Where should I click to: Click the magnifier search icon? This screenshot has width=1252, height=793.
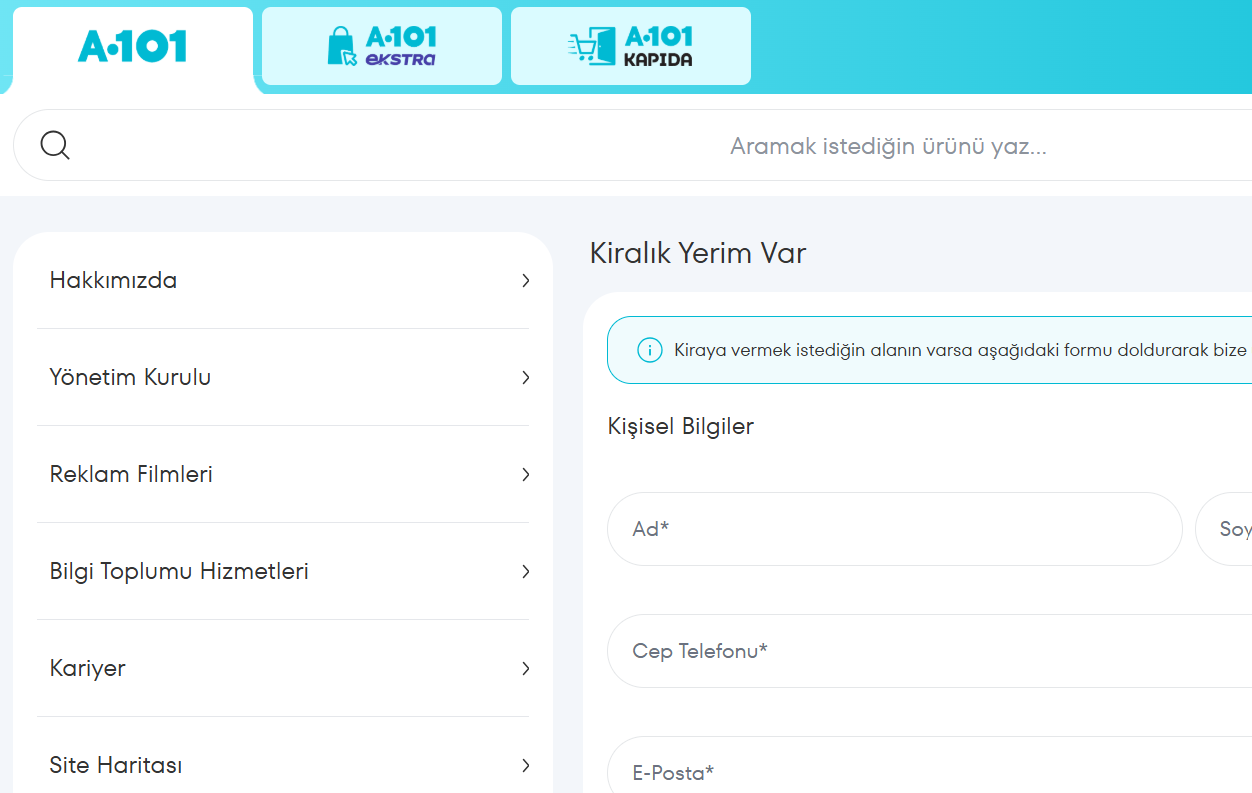[55, 146]
